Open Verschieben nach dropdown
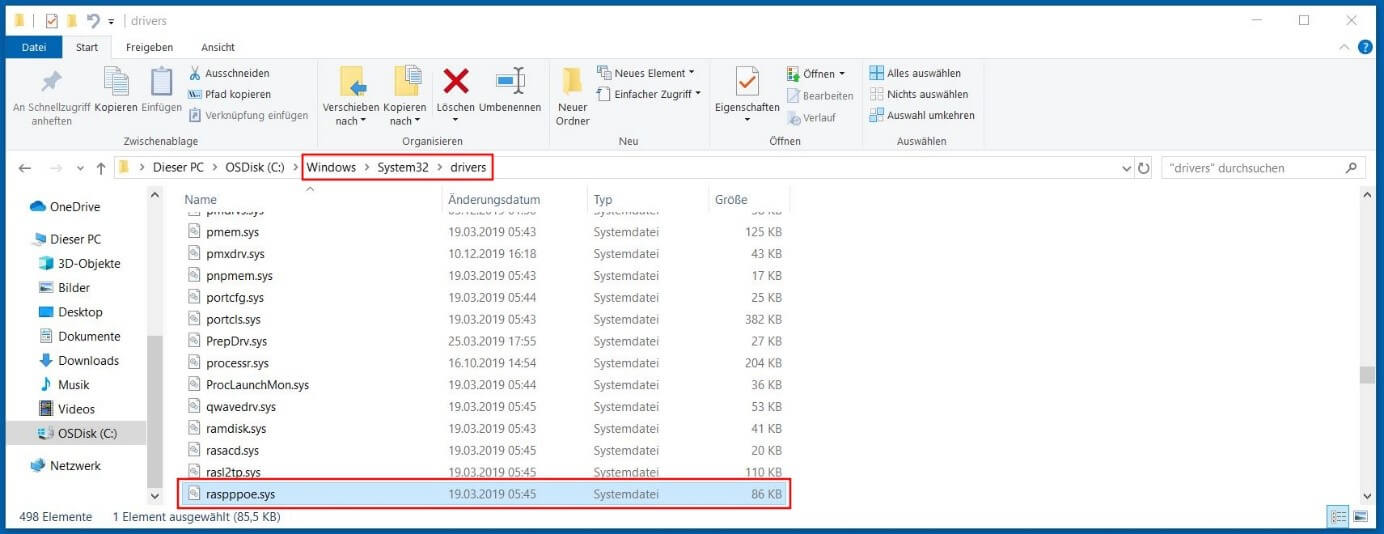Viewport: 1384px width, 534px height. (350, 97)
